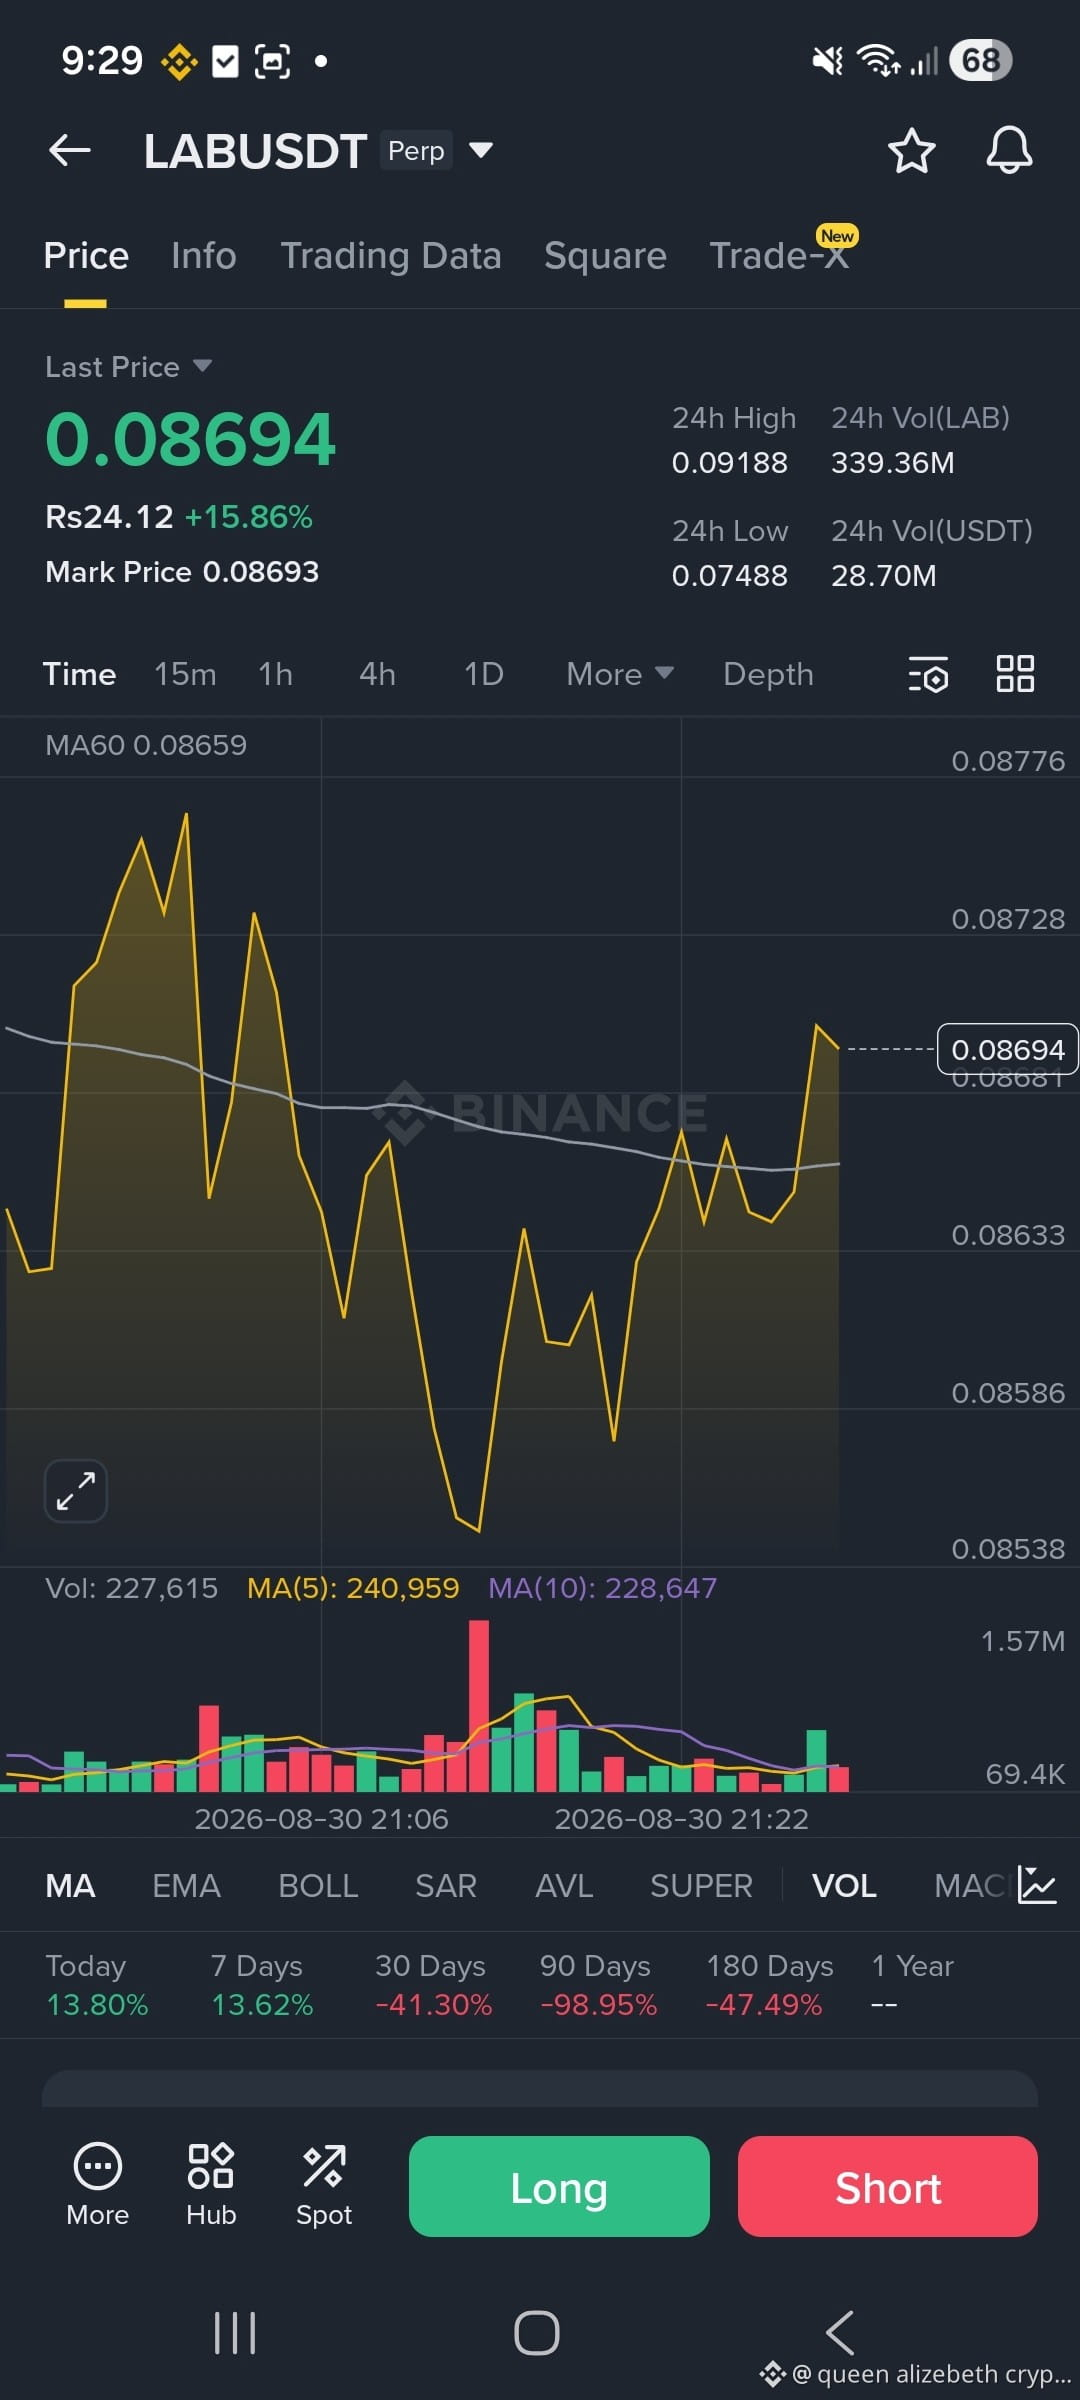Select the Time chart interval
This screenshot has width=1080, height=2400.
79,674
